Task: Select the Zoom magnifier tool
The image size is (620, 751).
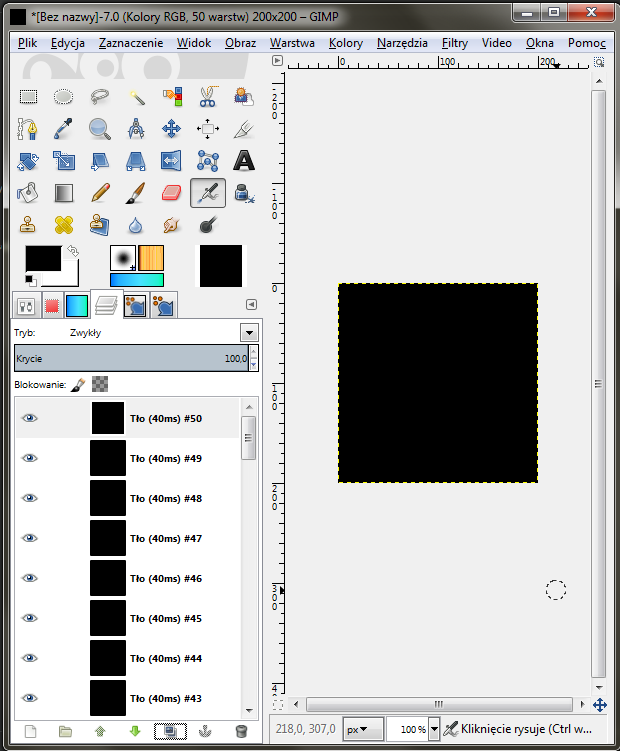Action: coord(100,129)
